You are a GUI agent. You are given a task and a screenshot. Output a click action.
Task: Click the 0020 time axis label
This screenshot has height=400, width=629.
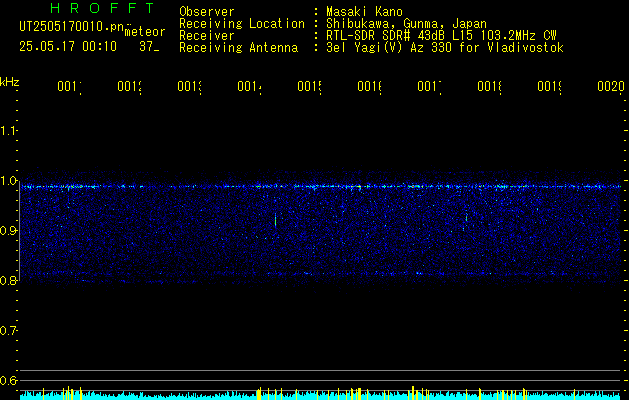click(x=611, y=86)
